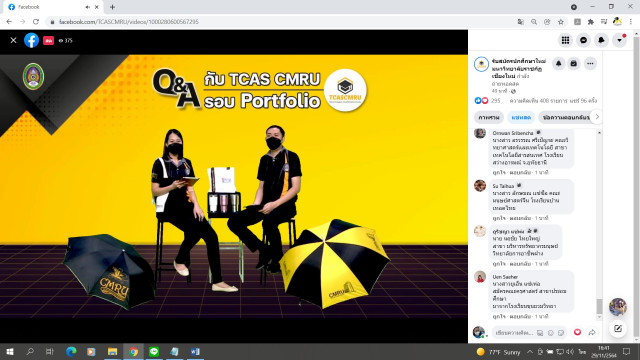Open the Facebook menu grid icon
The image size is (640, 360).
coord(565,40)
